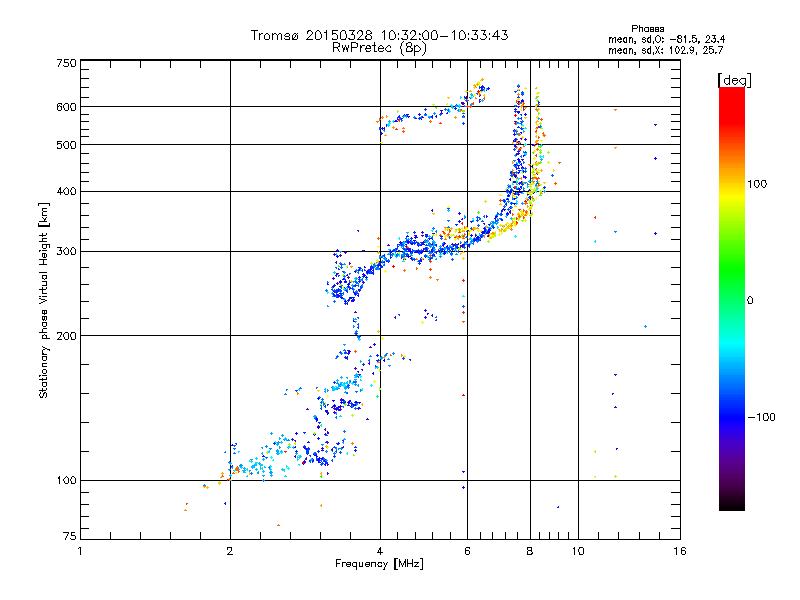Screen dimensions: 800x600
Task: Click the y-axis tick label '500'
Action: pos(66,145)
